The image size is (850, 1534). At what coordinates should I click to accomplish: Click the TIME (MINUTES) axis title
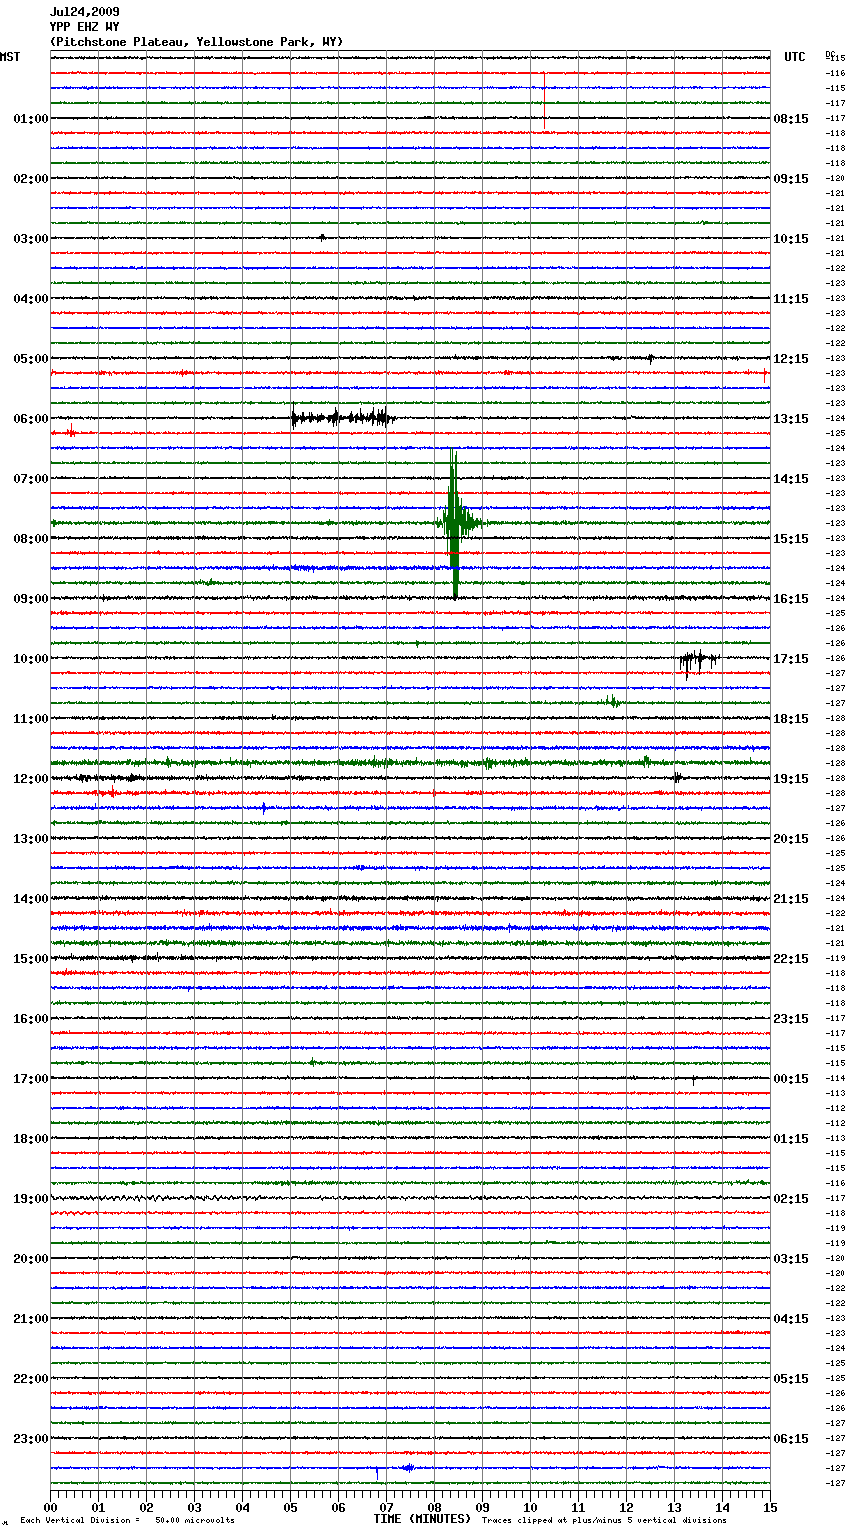[422, 1519]
